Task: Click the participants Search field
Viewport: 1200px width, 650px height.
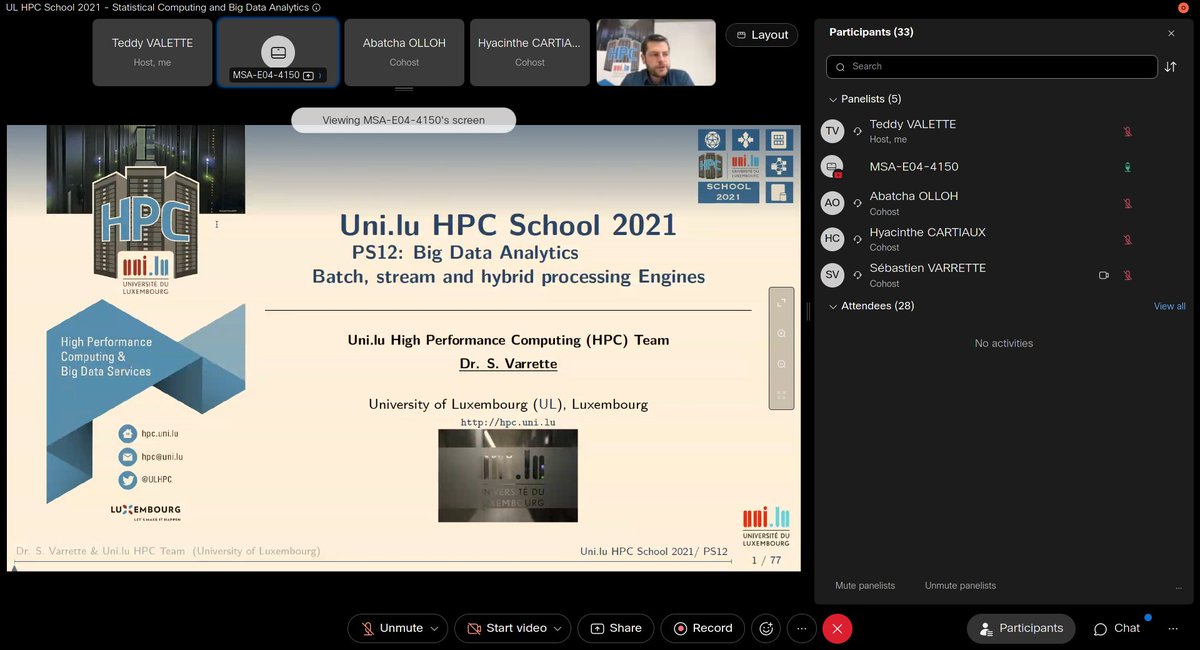Action: [992, 66]
